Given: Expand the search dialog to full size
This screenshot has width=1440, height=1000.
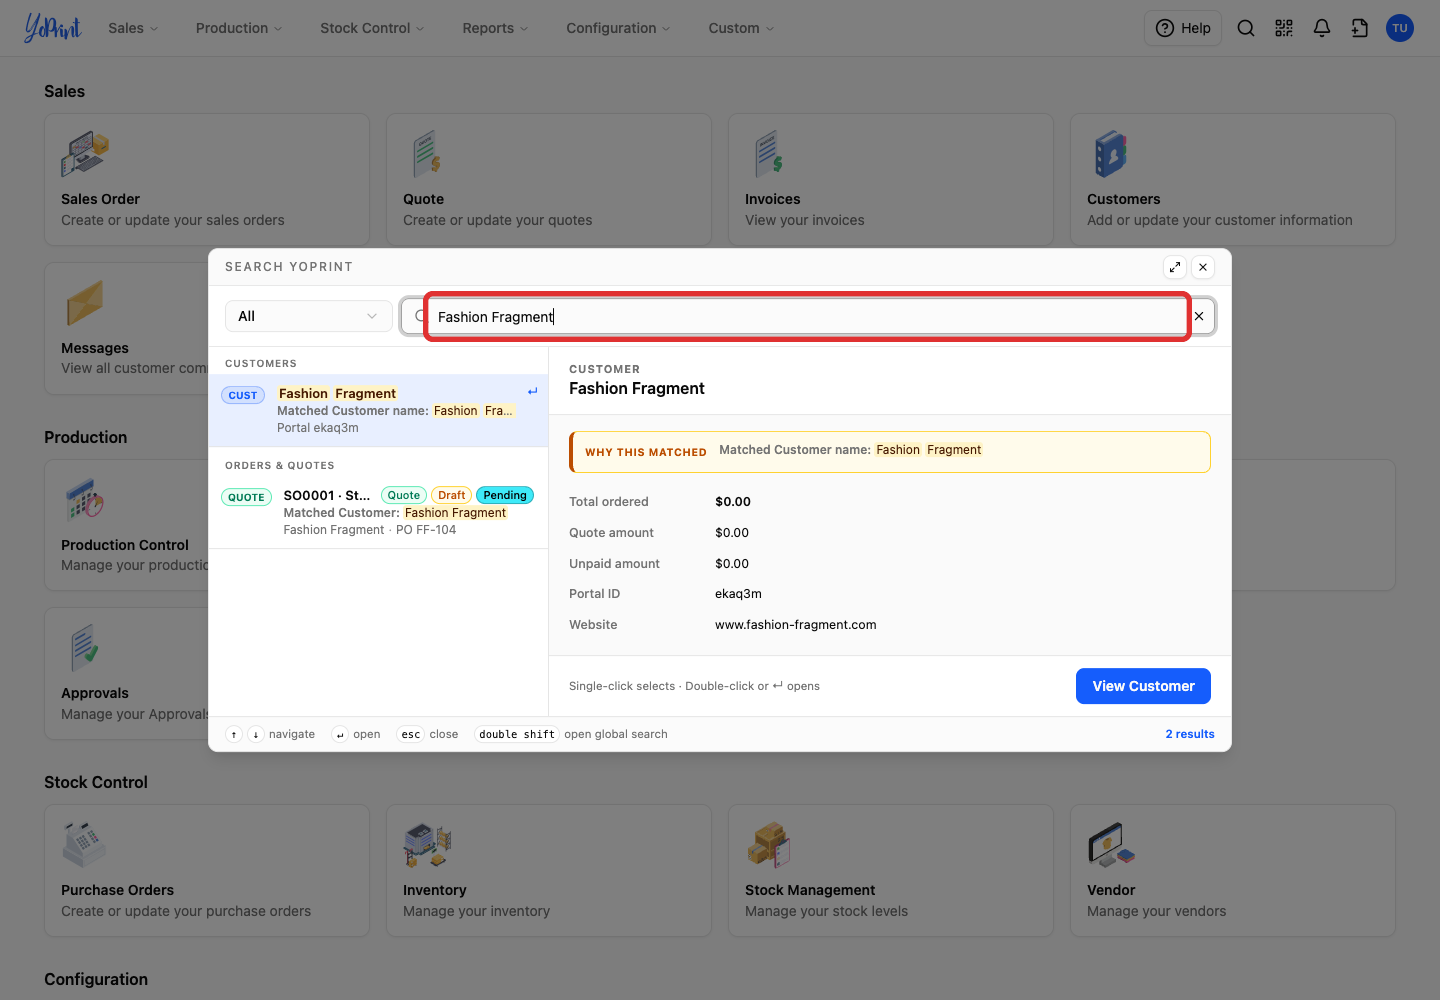Looking at the screenshot, I should tap(1175, 267).
